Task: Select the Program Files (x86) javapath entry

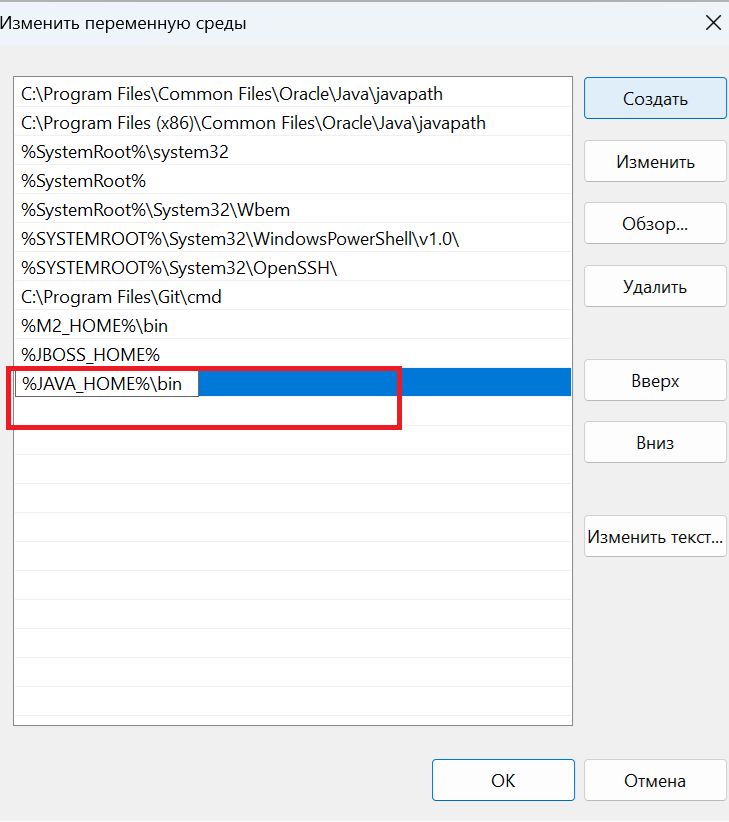Action: [253, 123]
